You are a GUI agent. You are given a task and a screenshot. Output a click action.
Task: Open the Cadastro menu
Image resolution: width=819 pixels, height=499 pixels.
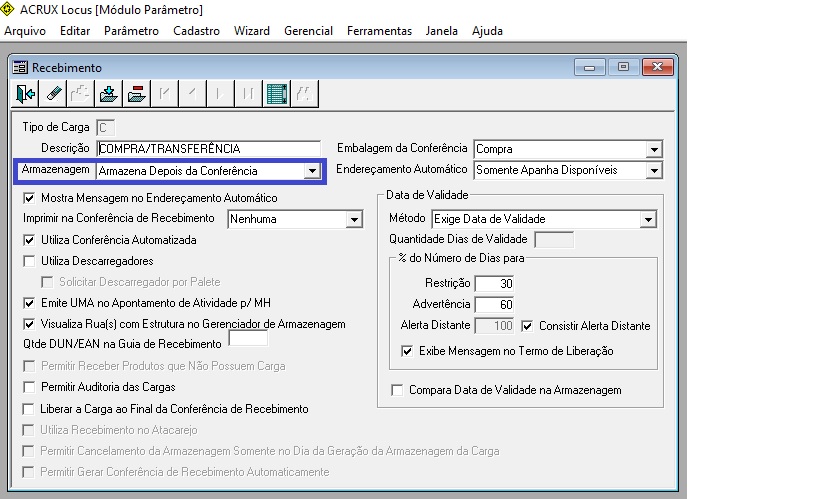[196, 31]
